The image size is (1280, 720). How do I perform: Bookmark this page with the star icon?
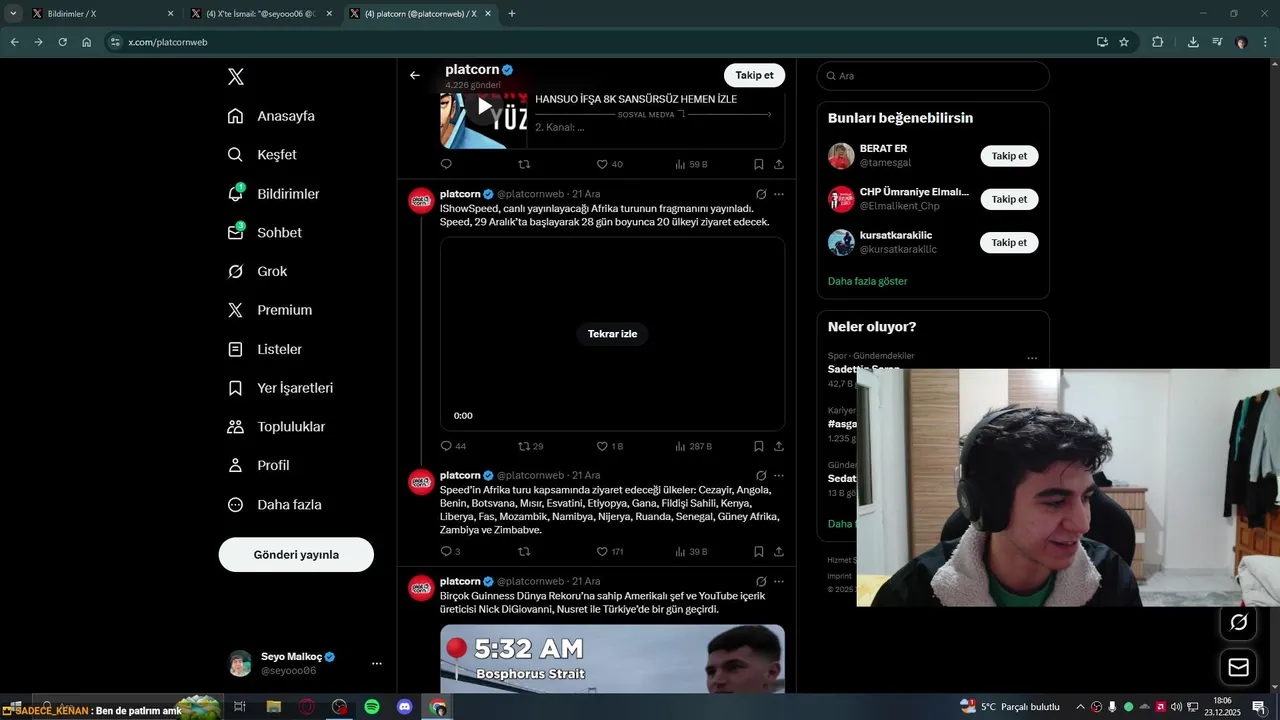(1124, 42)
